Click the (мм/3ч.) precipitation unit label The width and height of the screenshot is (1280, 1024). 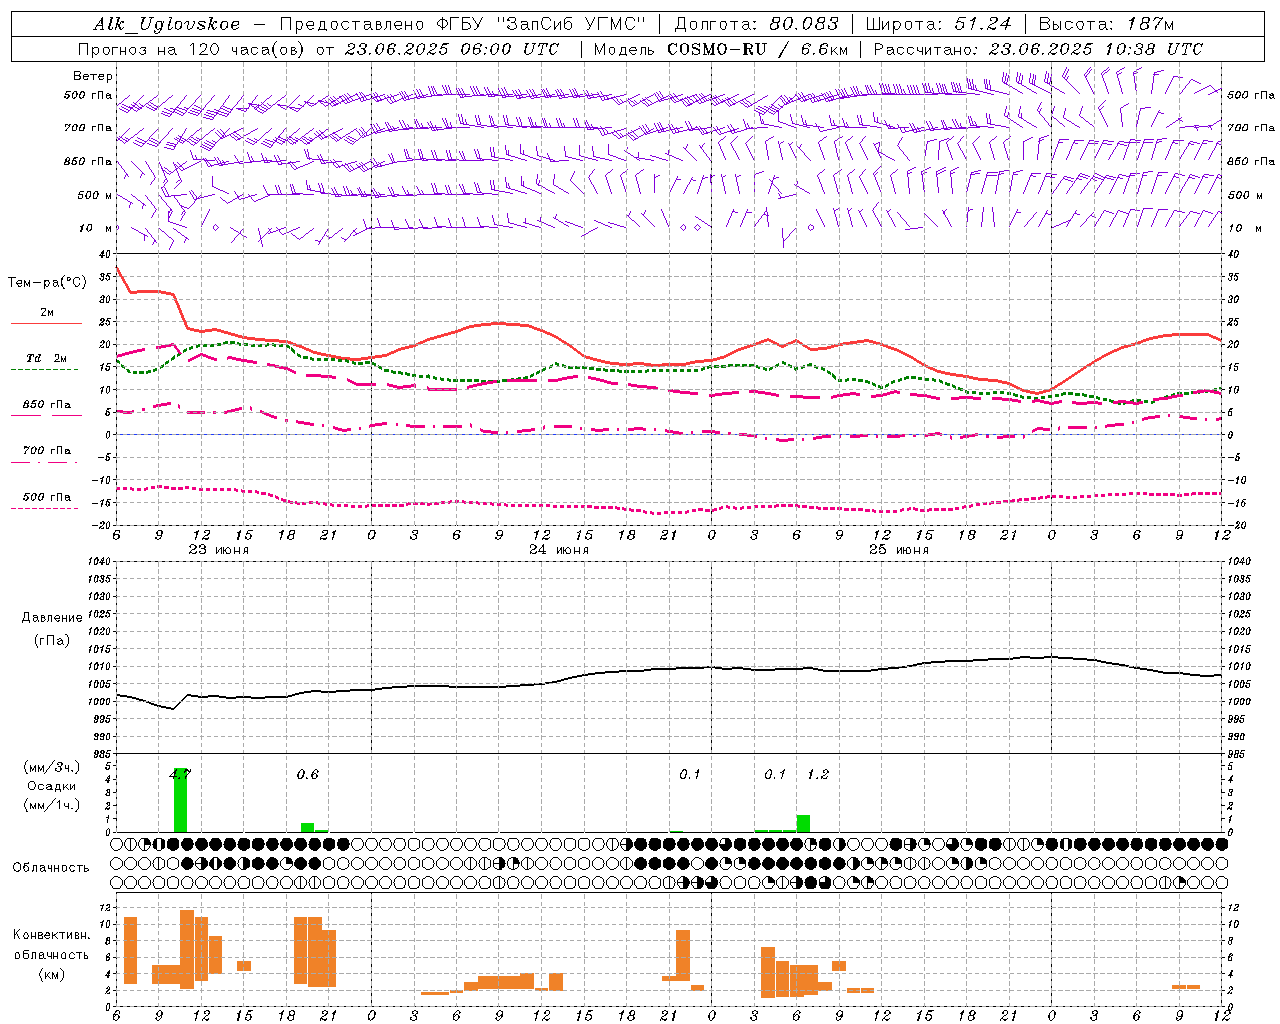click(52, 768)
